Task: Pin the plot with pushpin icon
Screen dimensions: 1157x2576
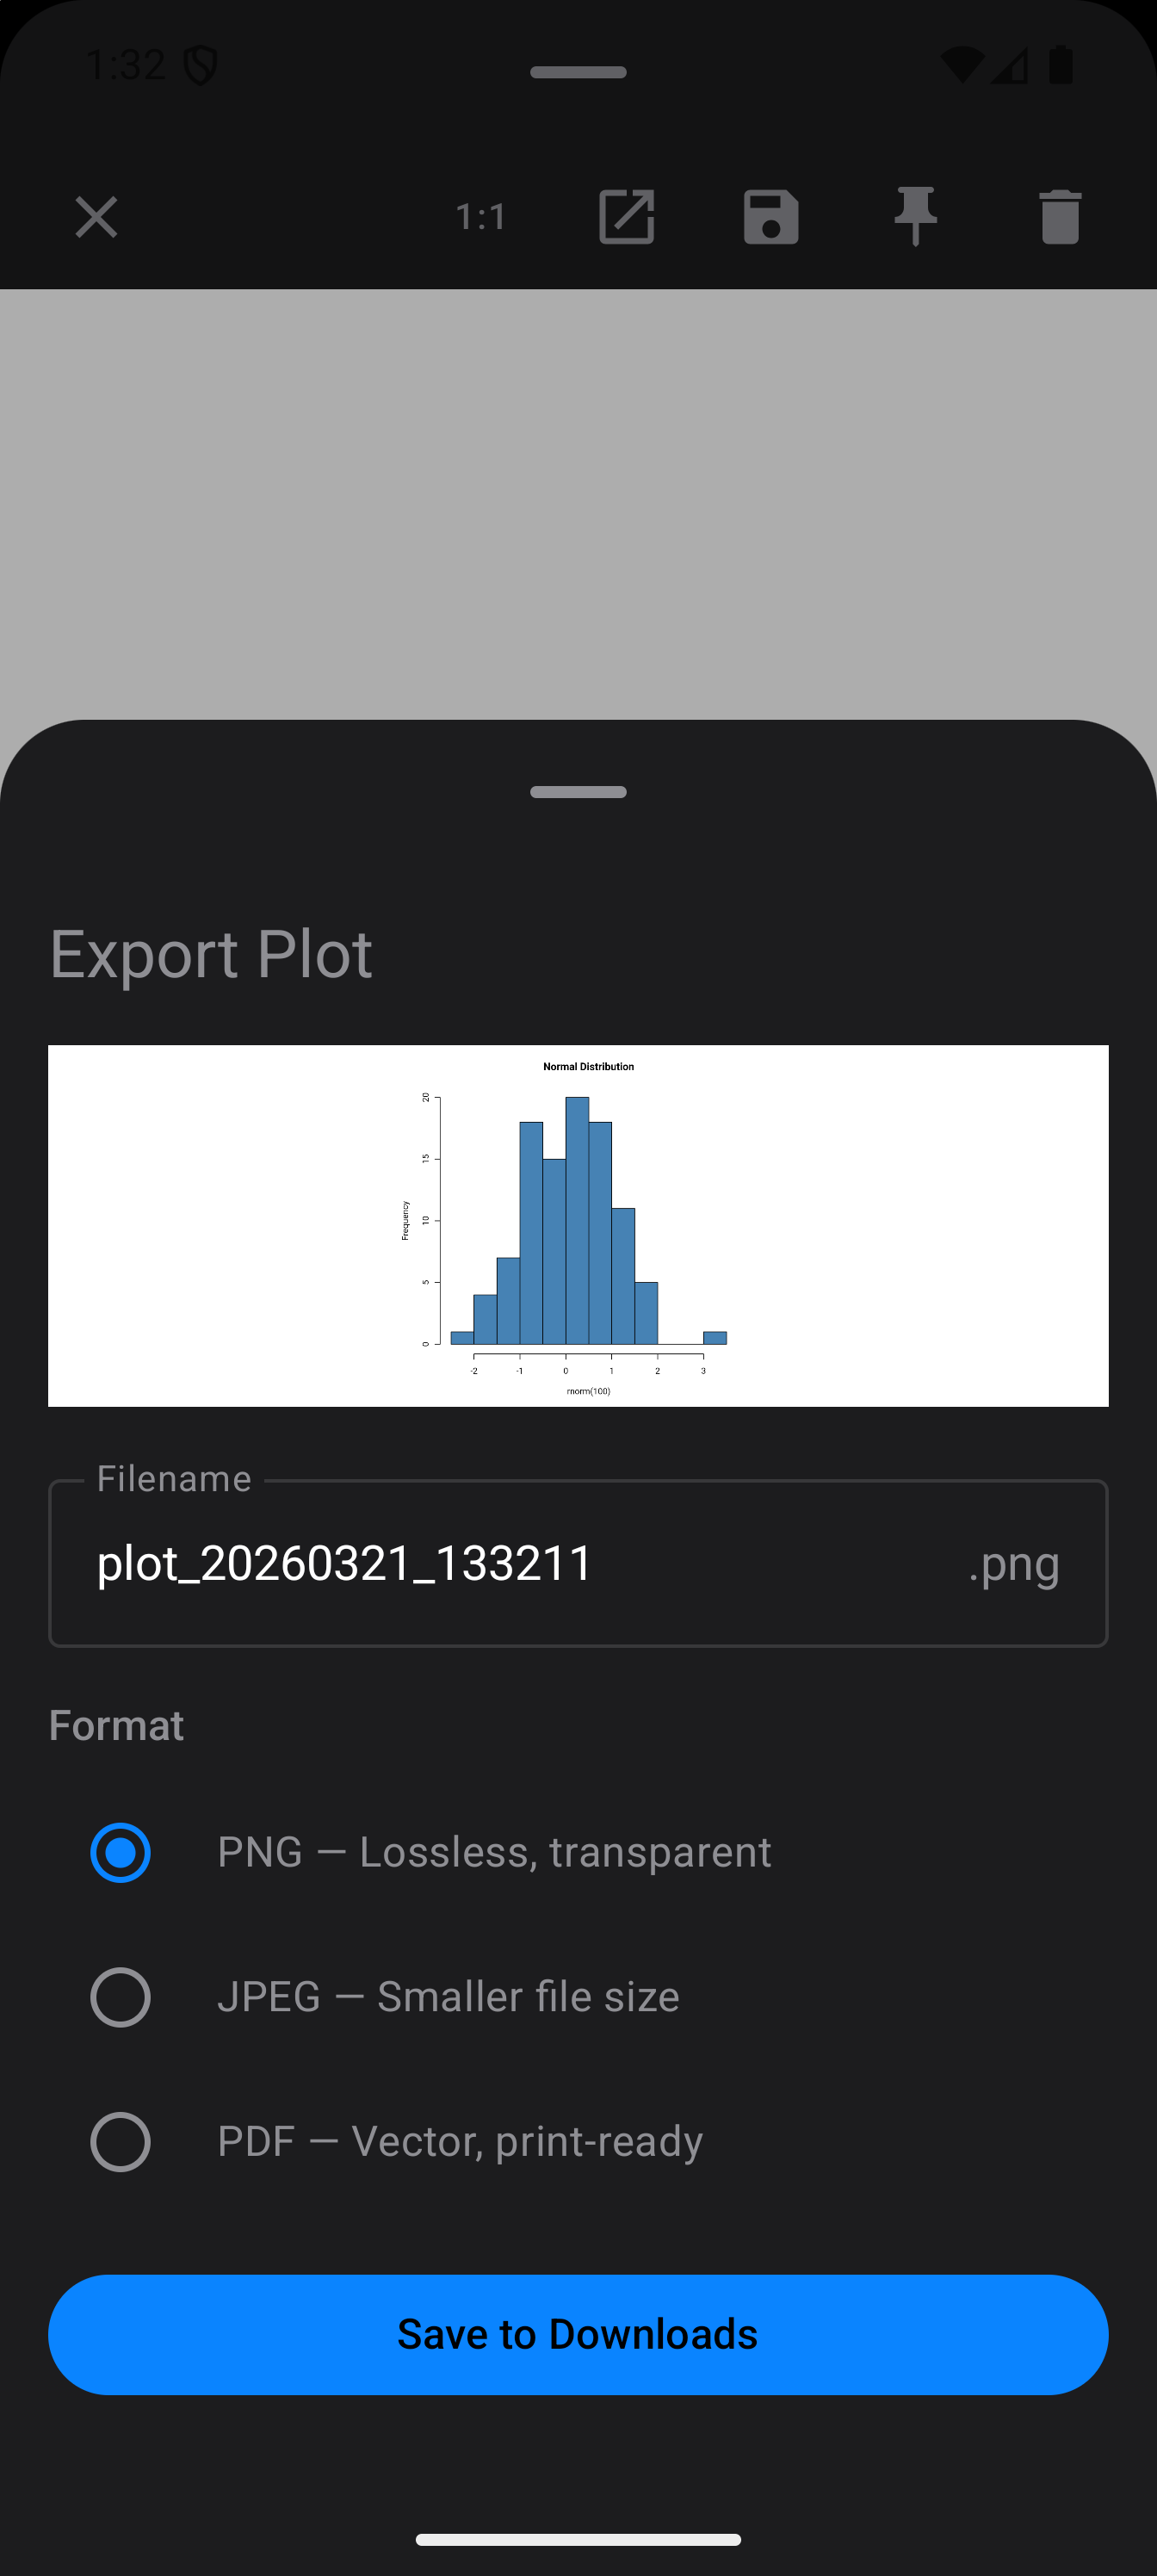Action: [x=915, y=217]
